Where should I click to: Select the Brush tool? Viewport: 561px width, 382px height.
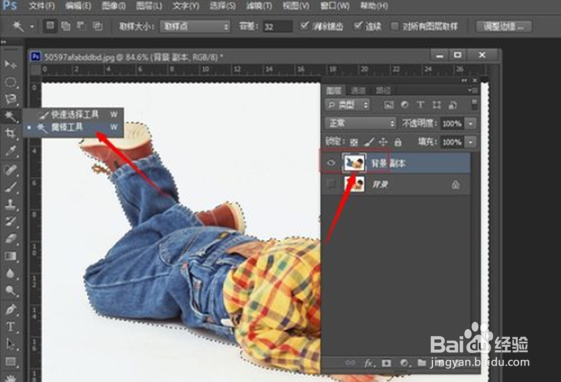(x=10, y=187)
